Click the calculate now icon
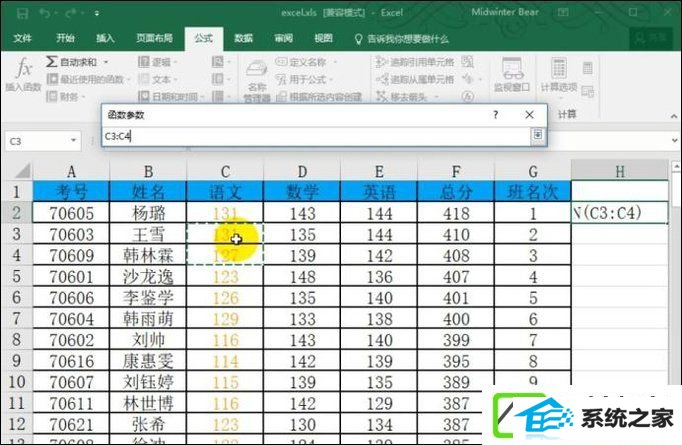Image resolution: width=682 pixels, height=445 pixels. 588,68
